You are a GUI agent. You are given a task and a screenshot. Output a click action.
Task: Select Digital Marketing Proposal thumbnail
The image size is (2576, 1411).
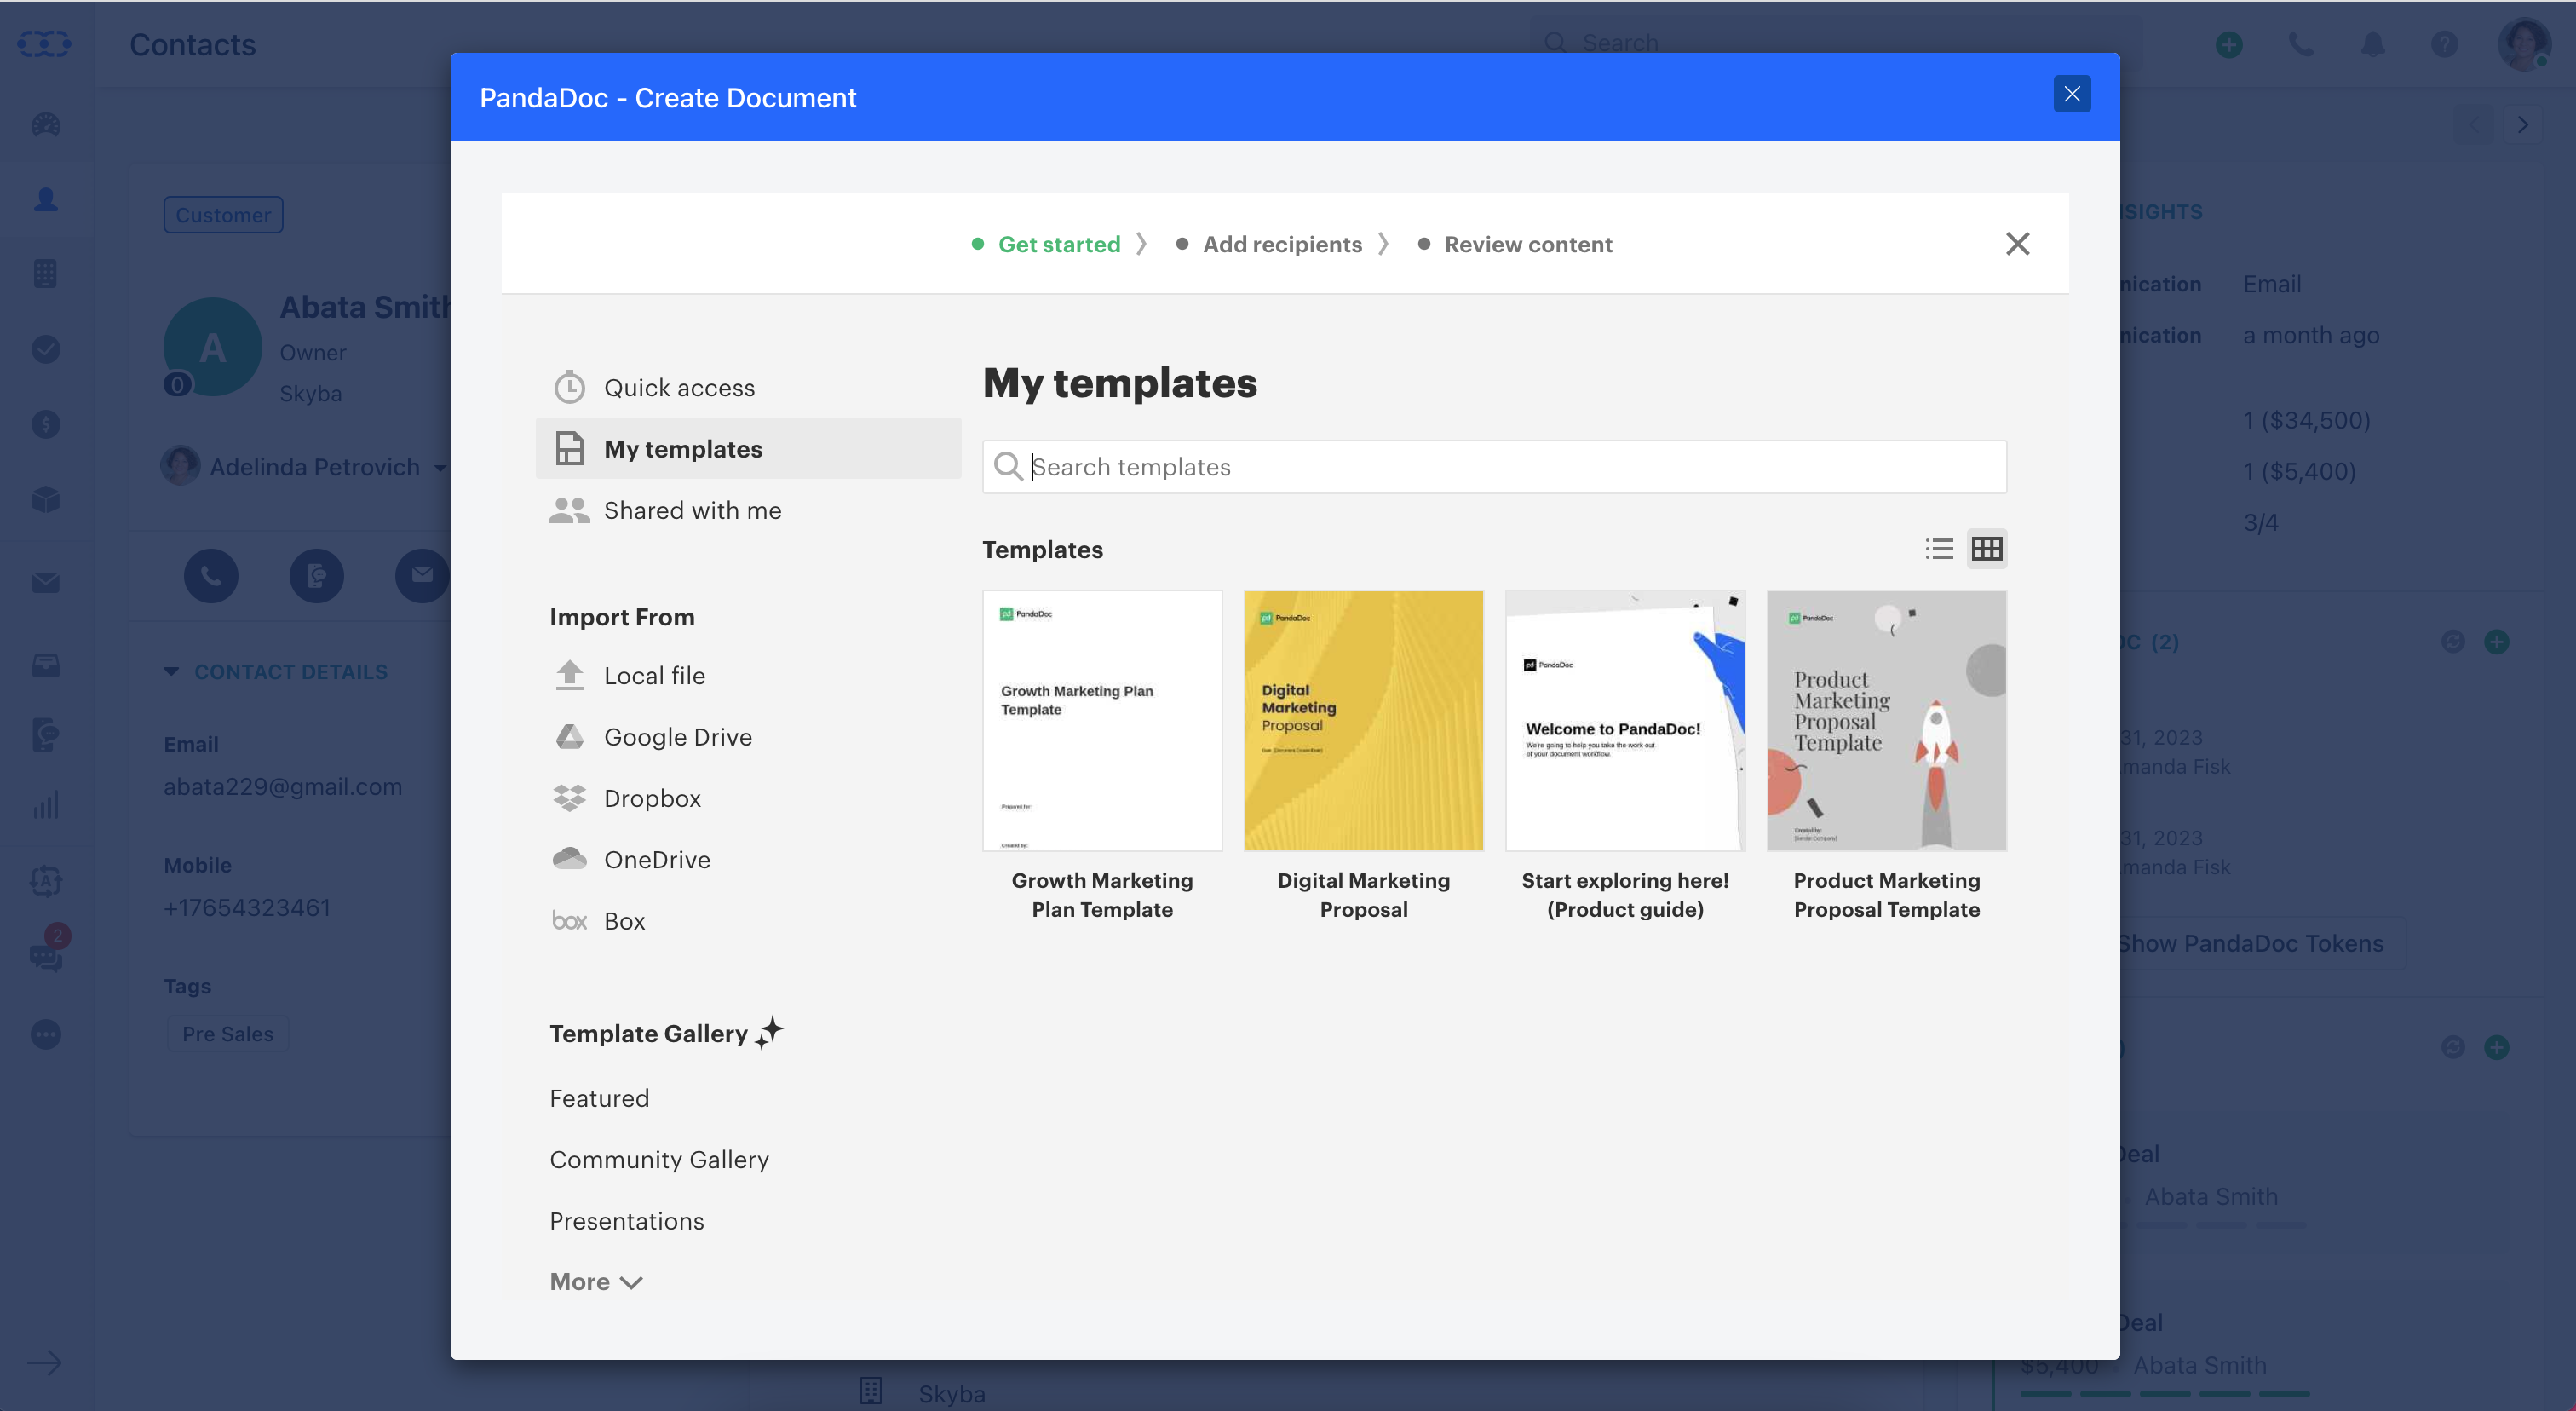1363,721
